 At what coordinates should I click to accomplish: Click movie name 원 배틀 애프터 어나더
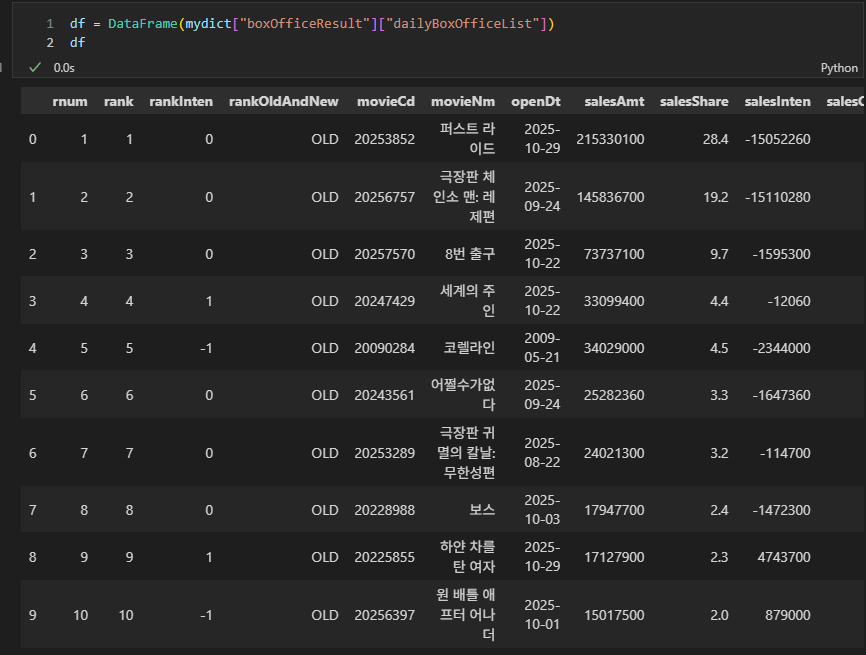click(466, 614)
